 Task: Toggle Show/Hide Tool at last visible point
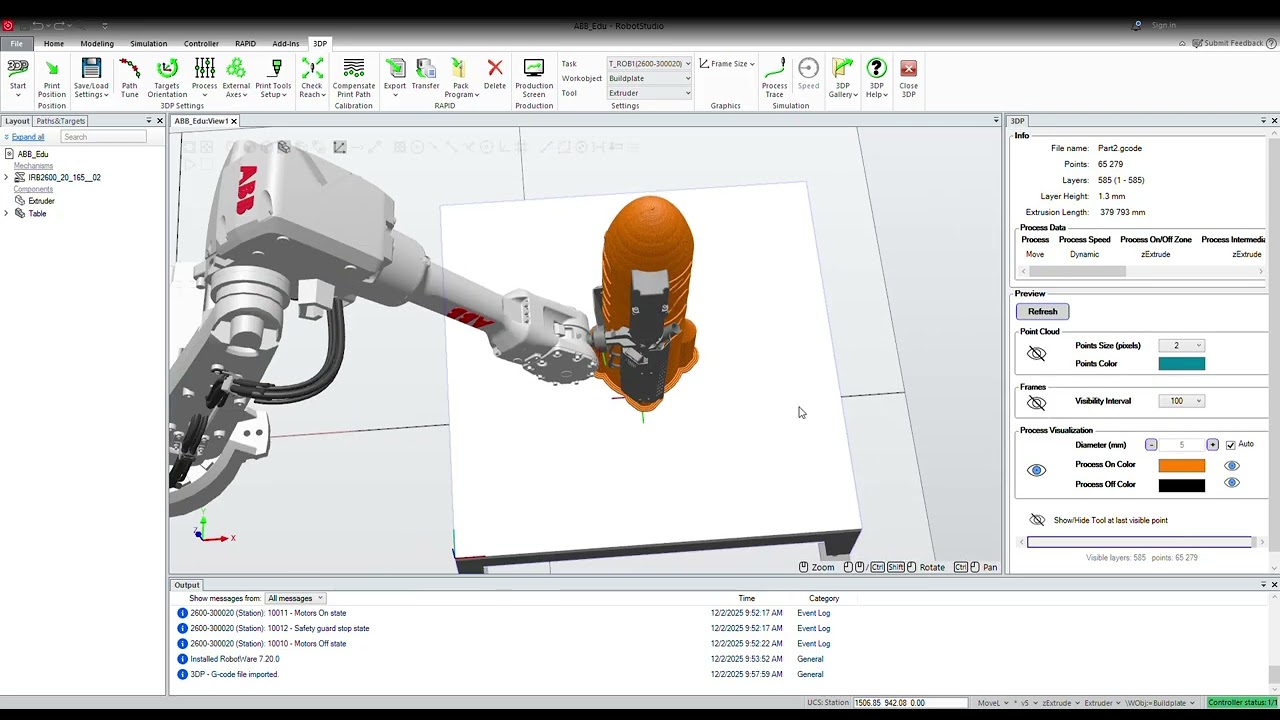1037,520
